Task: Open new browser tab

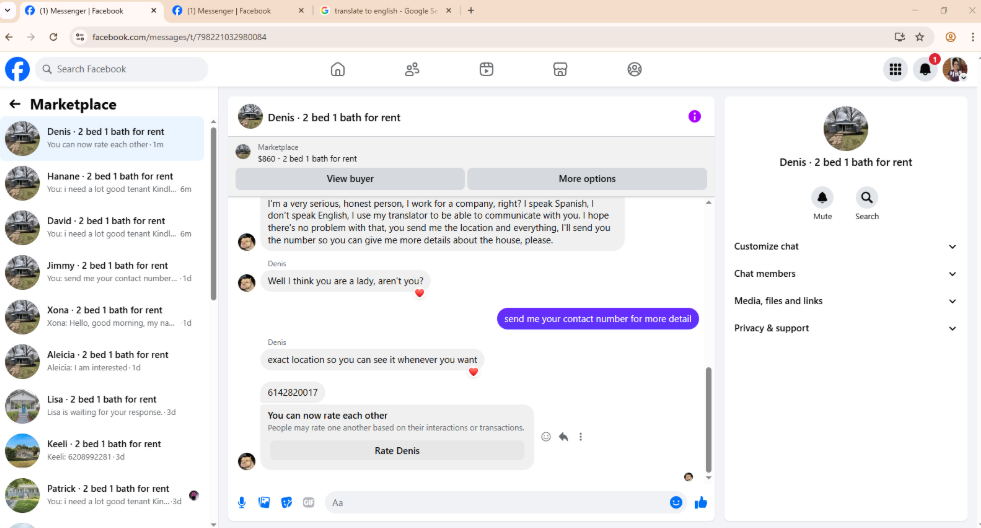Action: 471,11
